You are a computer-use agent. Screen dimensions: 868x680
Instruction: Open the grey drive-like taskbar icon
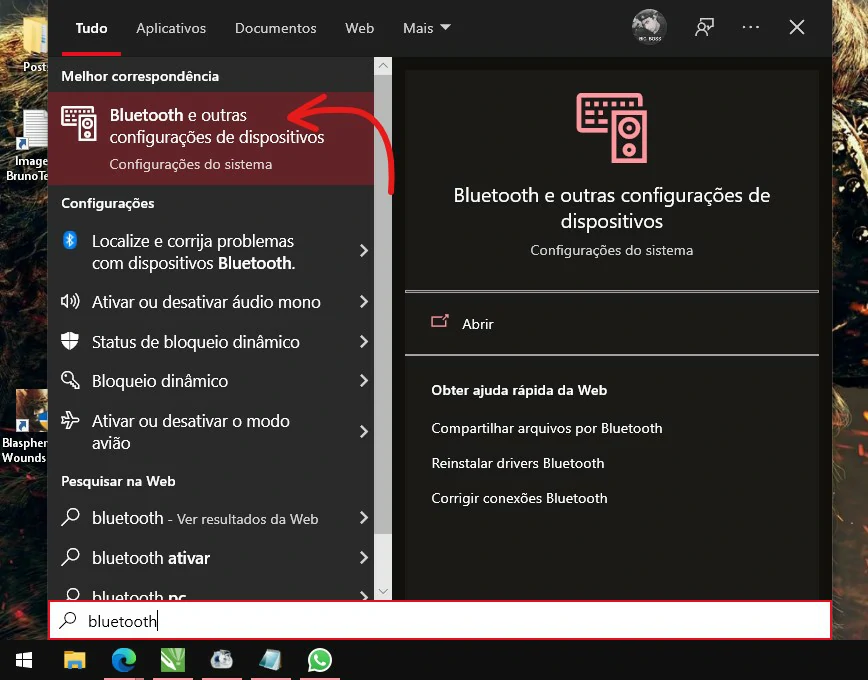tap(221, 660)
